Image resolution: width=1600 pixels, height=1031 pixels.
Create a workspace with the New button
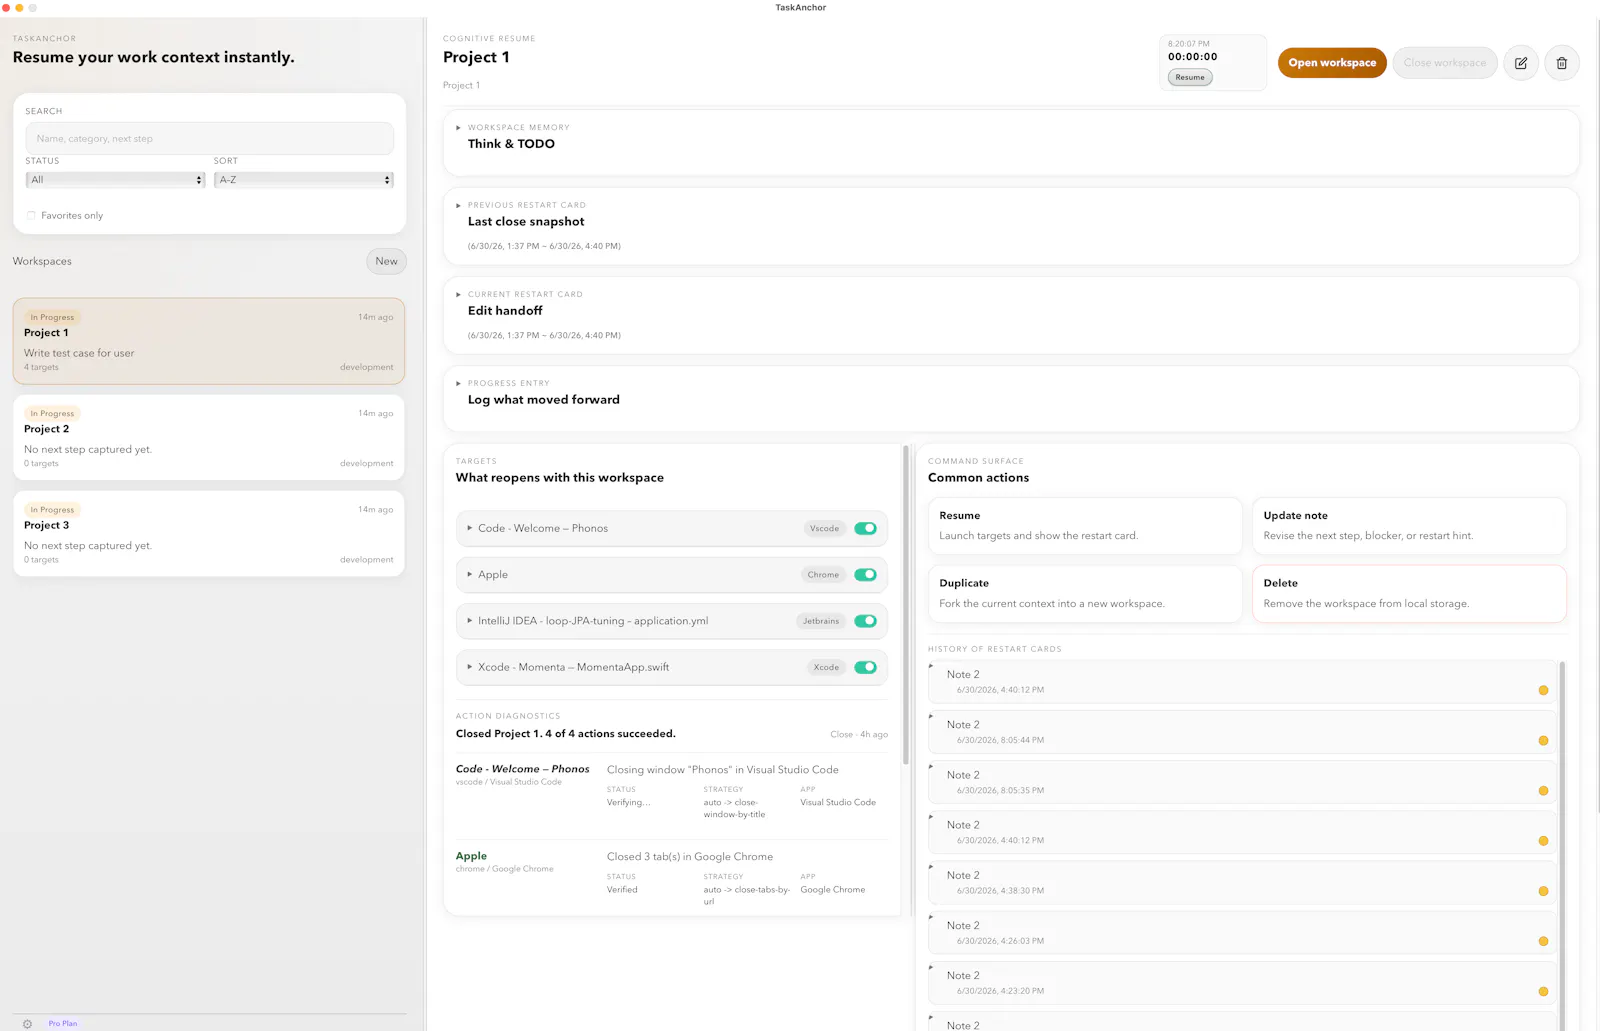pos(386,261)
